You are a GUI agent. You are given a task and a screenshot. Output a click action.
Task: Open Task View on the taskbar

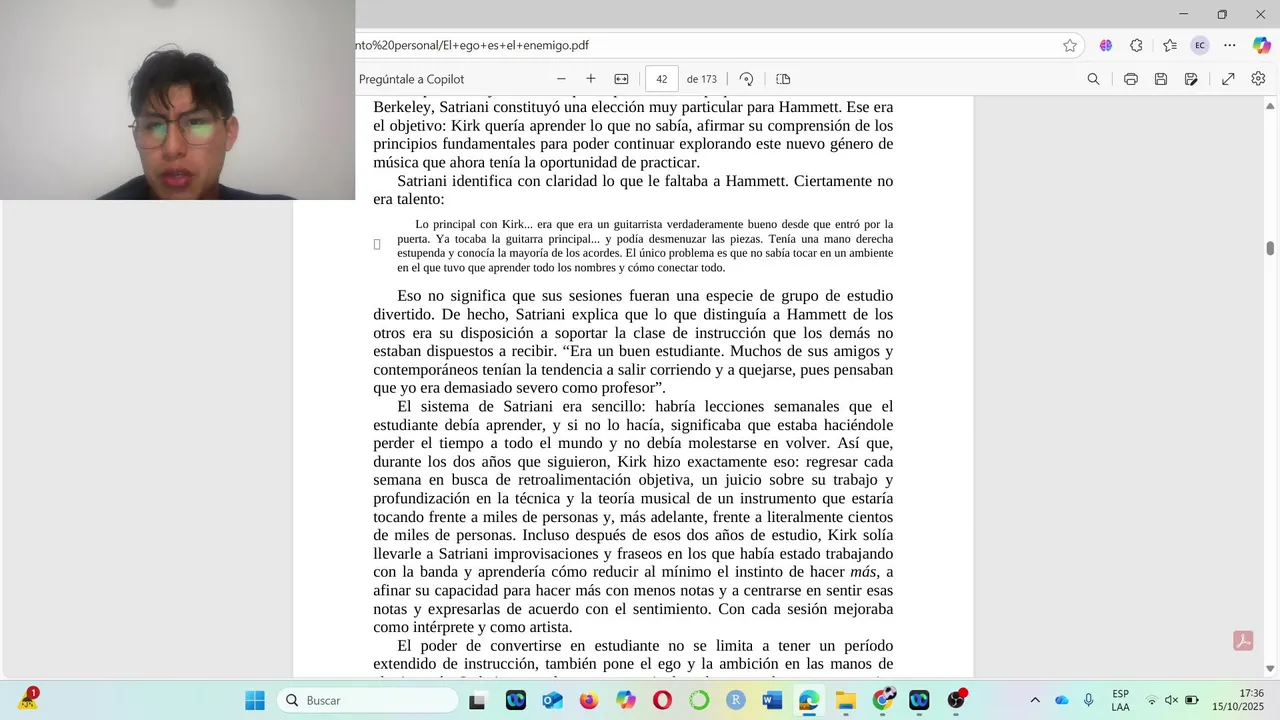coord(477,700)
